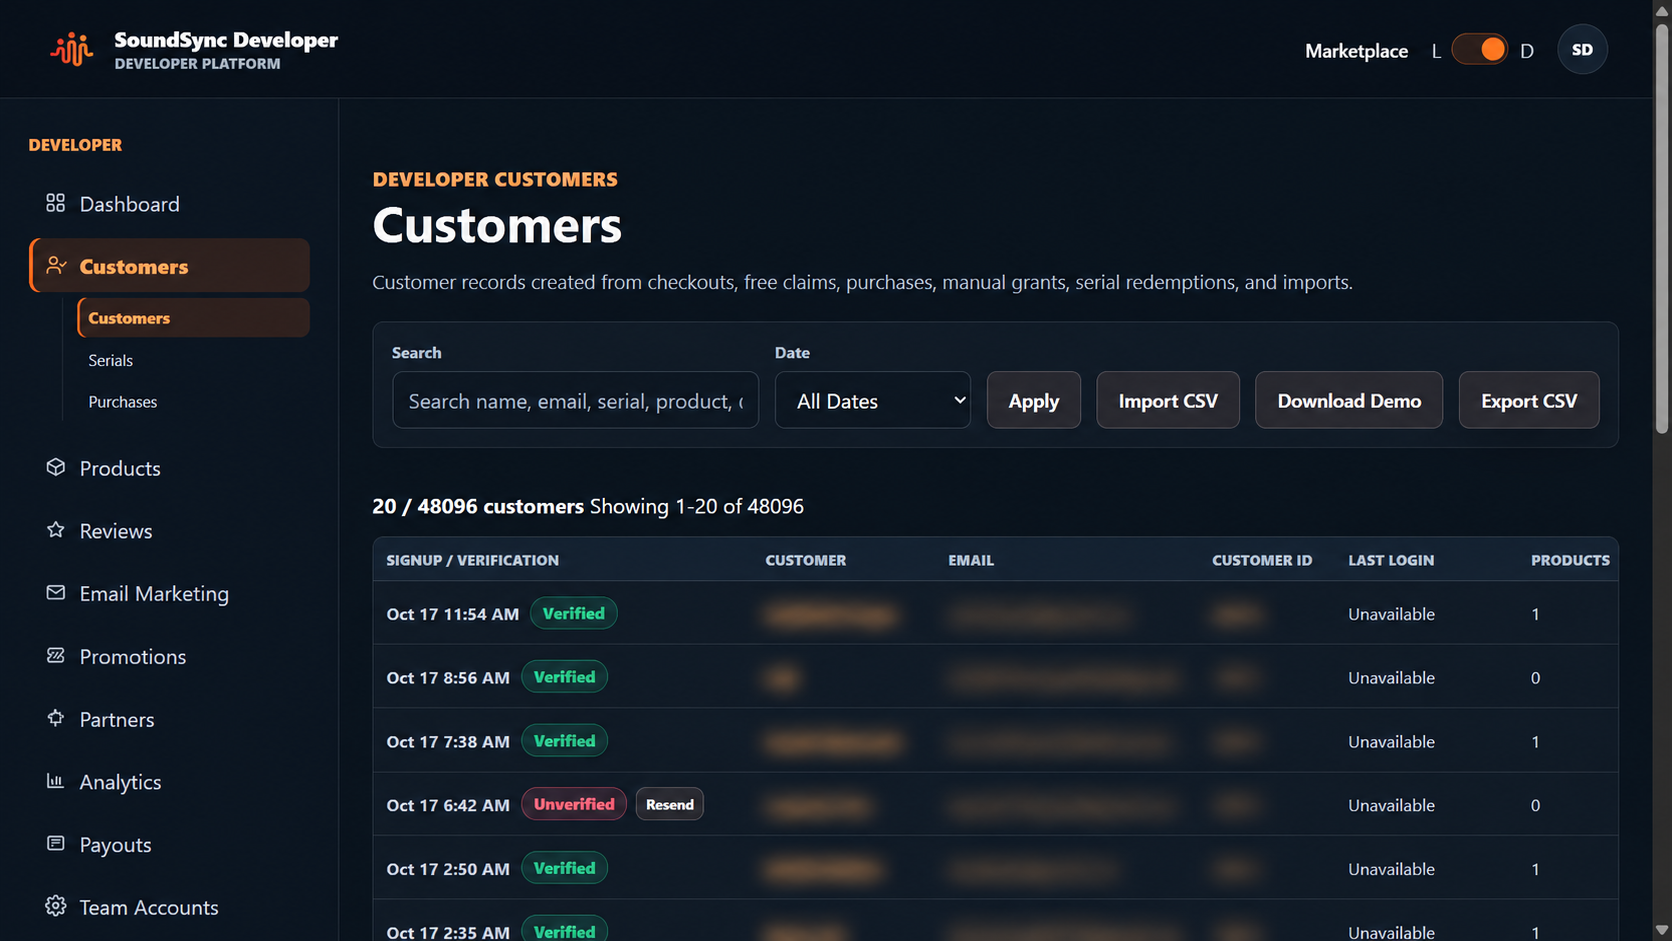1672x941 pixels.
Task: Click the Download Demo button
Action: pos(1348,400)
